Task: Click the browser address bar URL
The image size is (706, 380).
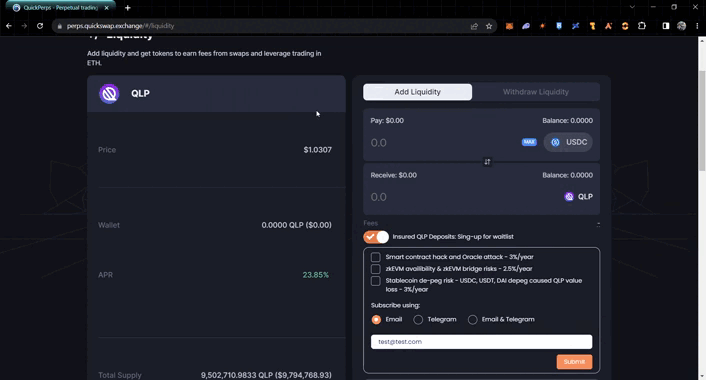Action: tap(120, 26)
